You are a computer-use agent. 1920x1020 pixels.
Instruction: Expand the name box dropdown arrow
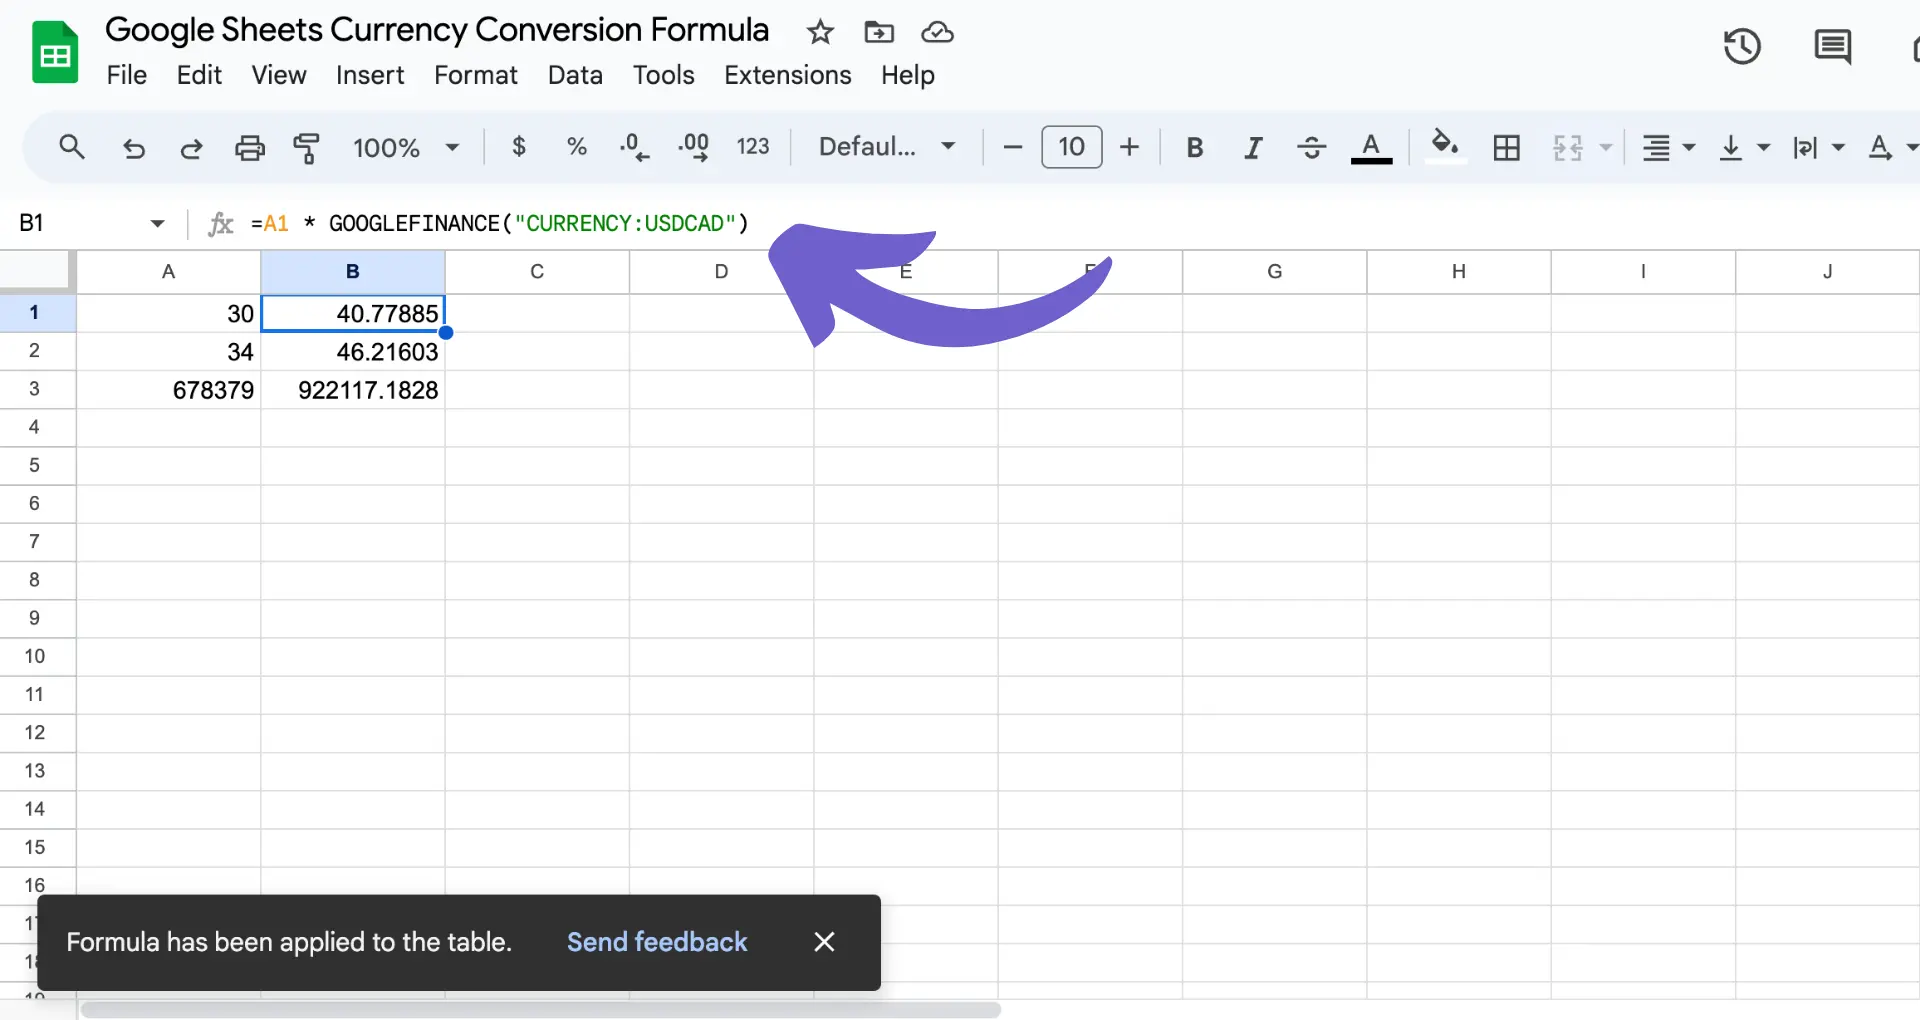[157, 223]
